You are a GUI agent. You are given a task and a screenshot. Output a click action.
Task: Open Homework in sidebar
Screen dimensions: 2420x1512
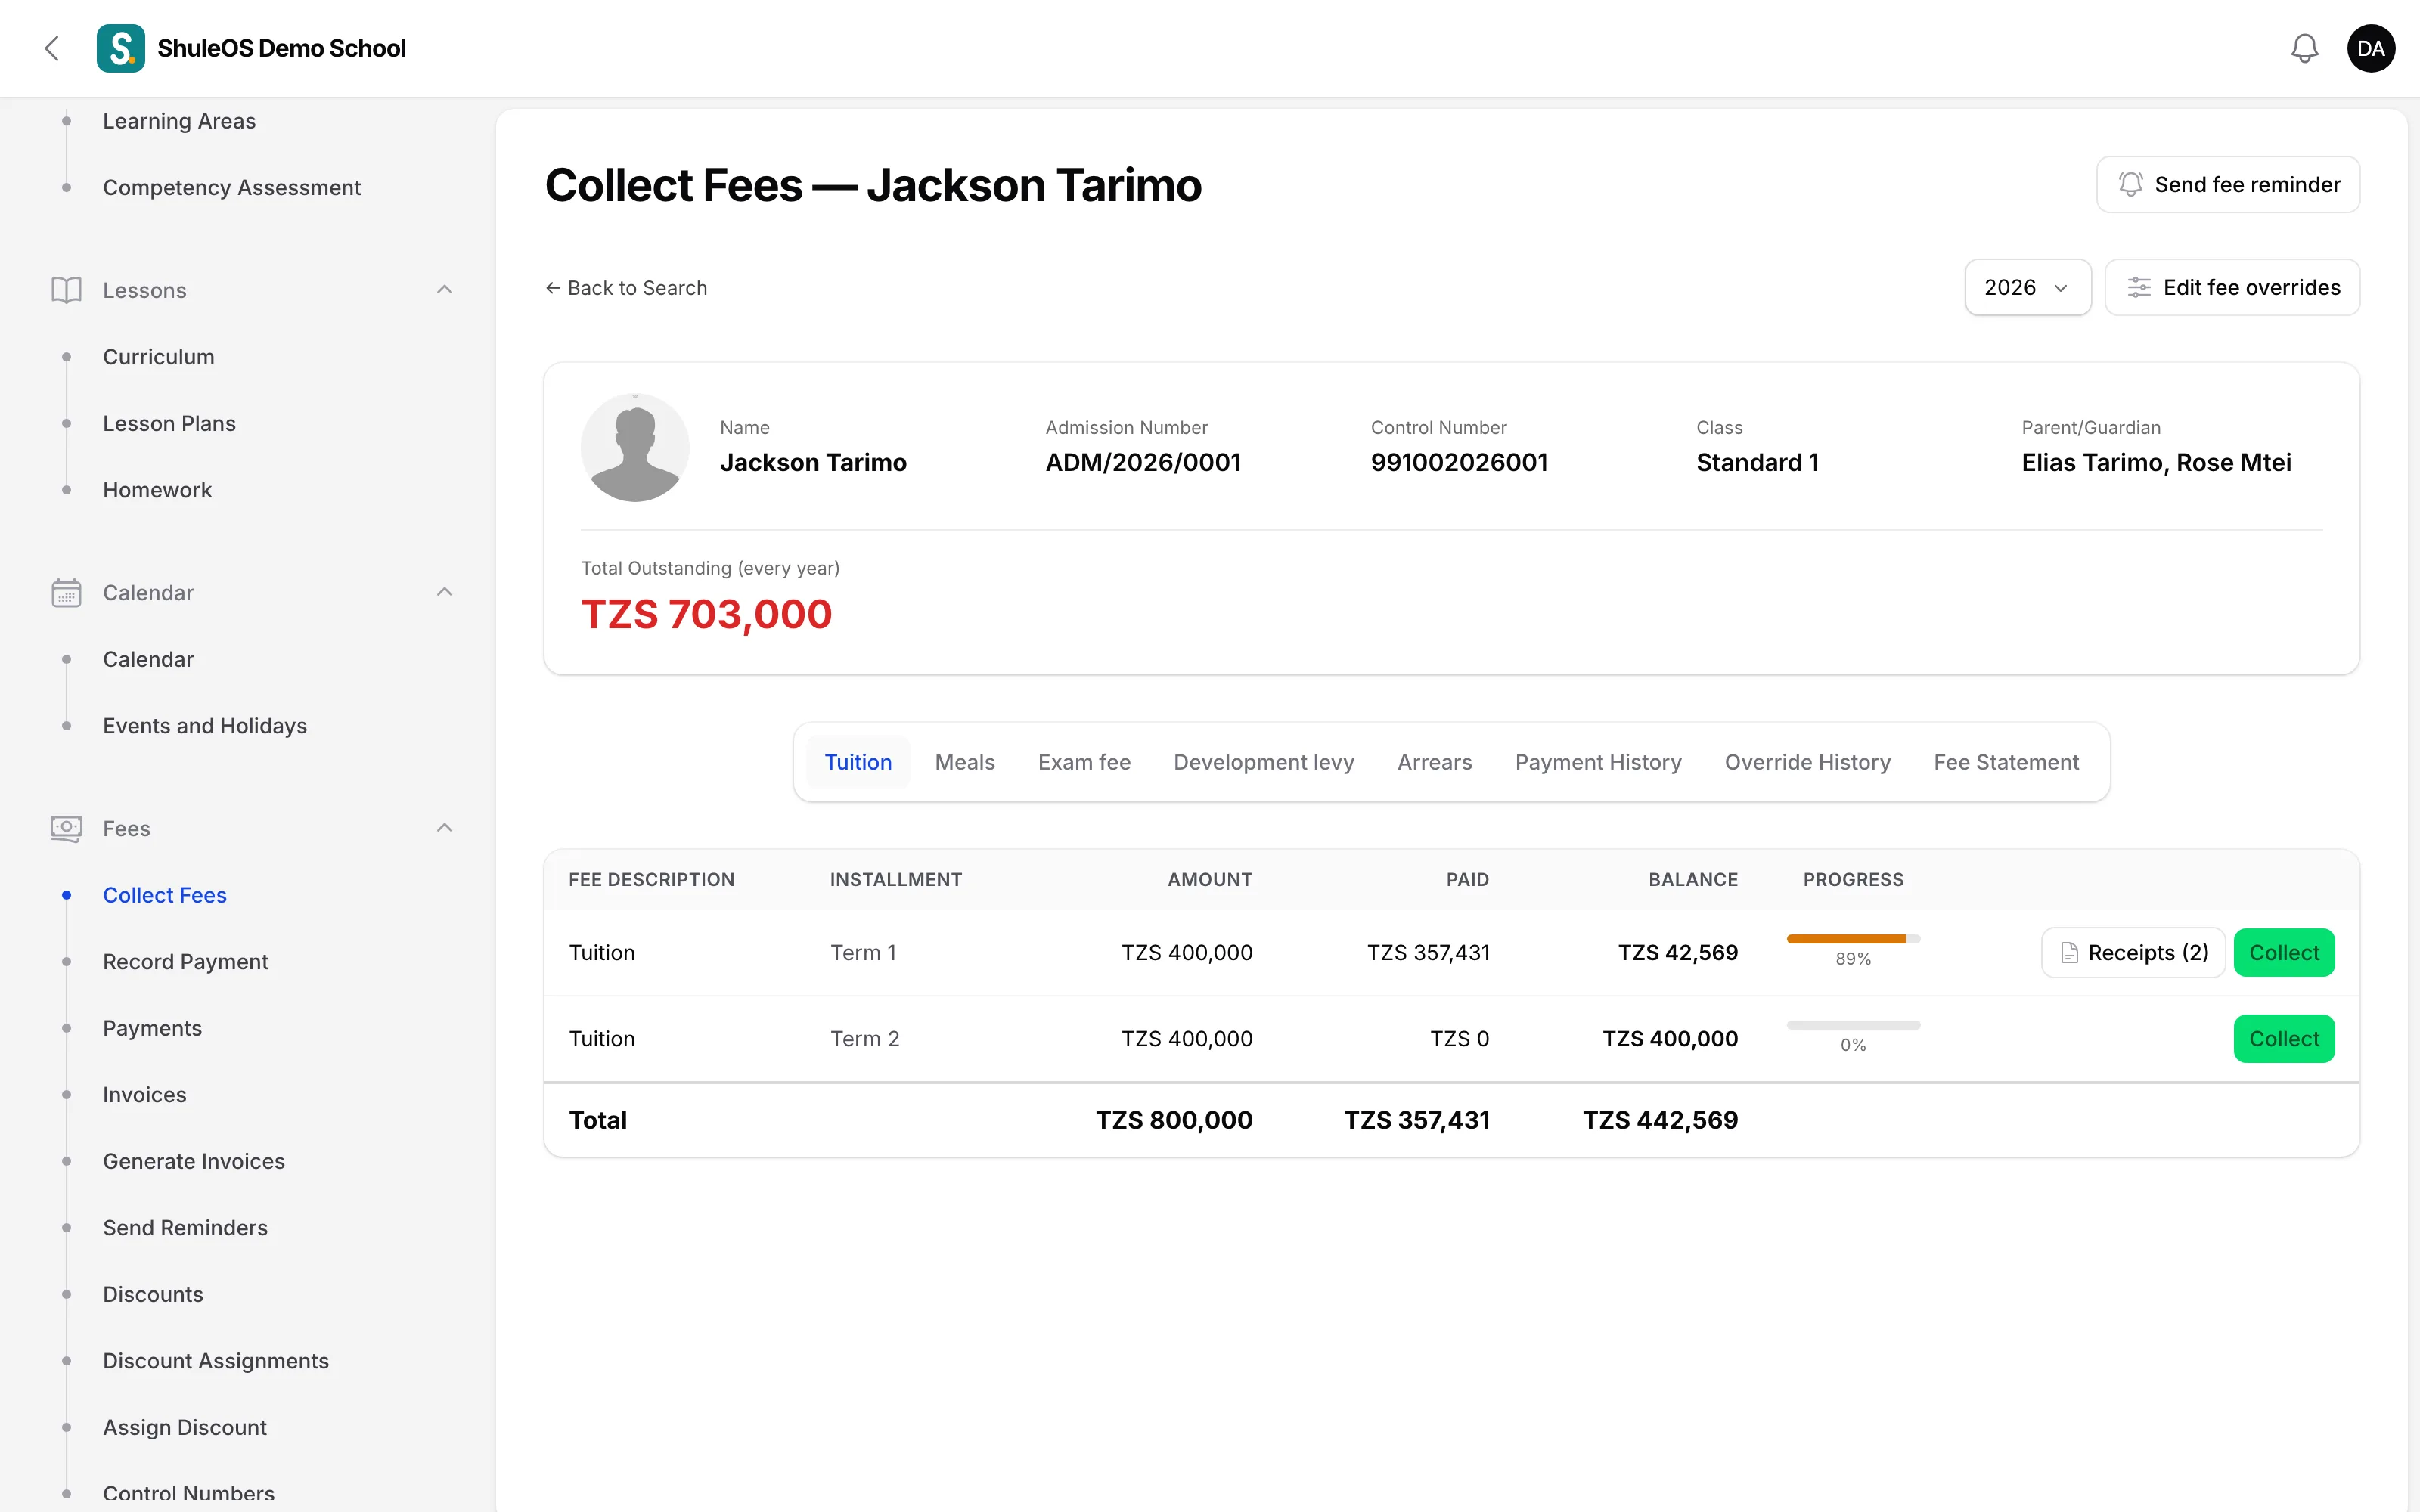[x=157, y=490]
